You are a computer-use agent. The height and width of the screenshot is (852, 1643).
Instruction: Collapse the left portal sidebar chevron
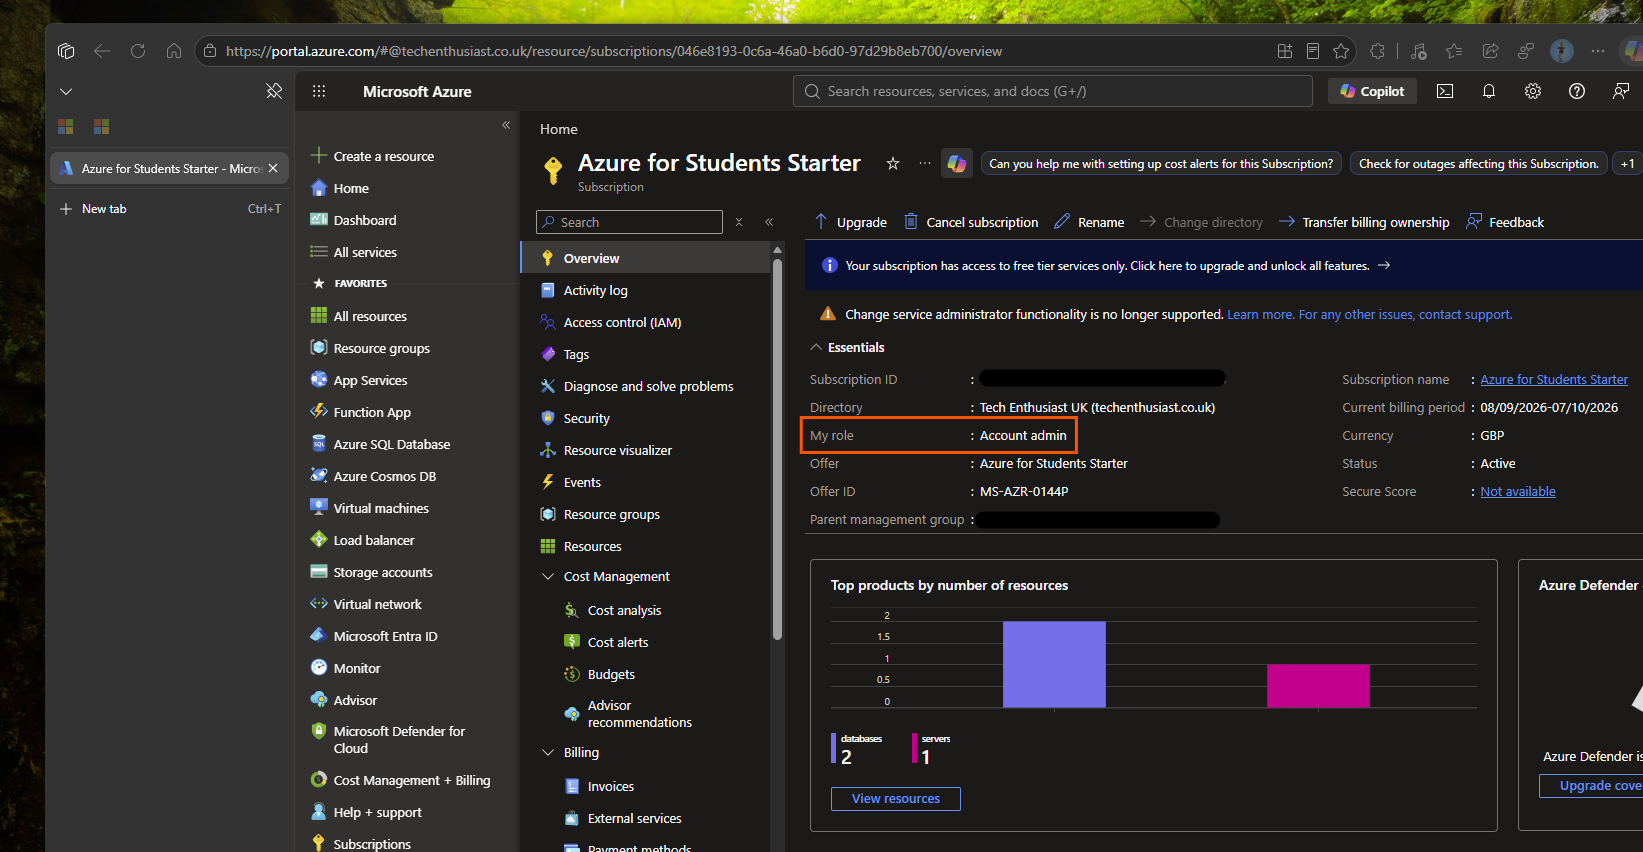(506, 125)
